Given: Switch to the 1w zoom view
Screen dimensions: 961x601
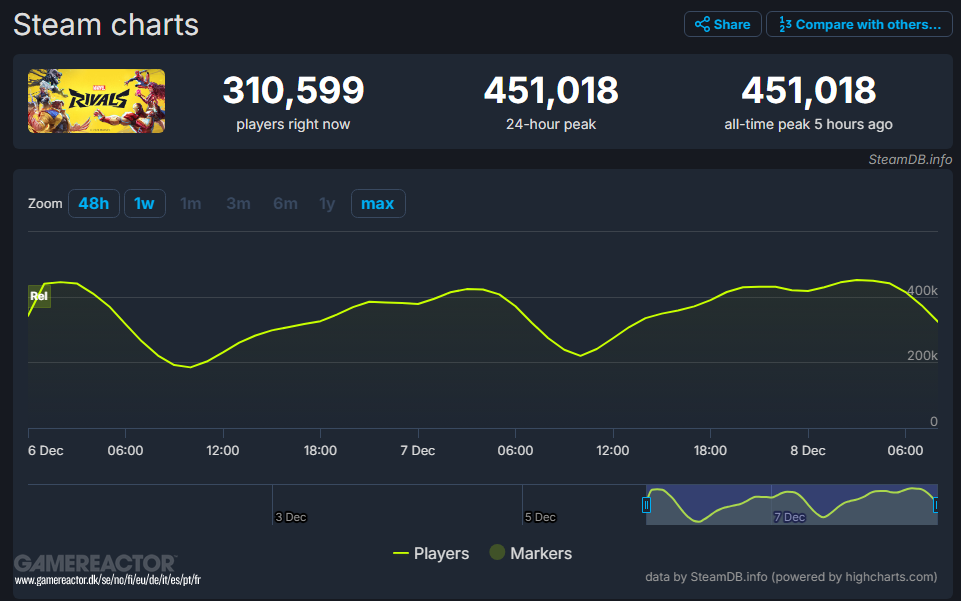Looking at the screenshot, I should (x=144, y=203).
